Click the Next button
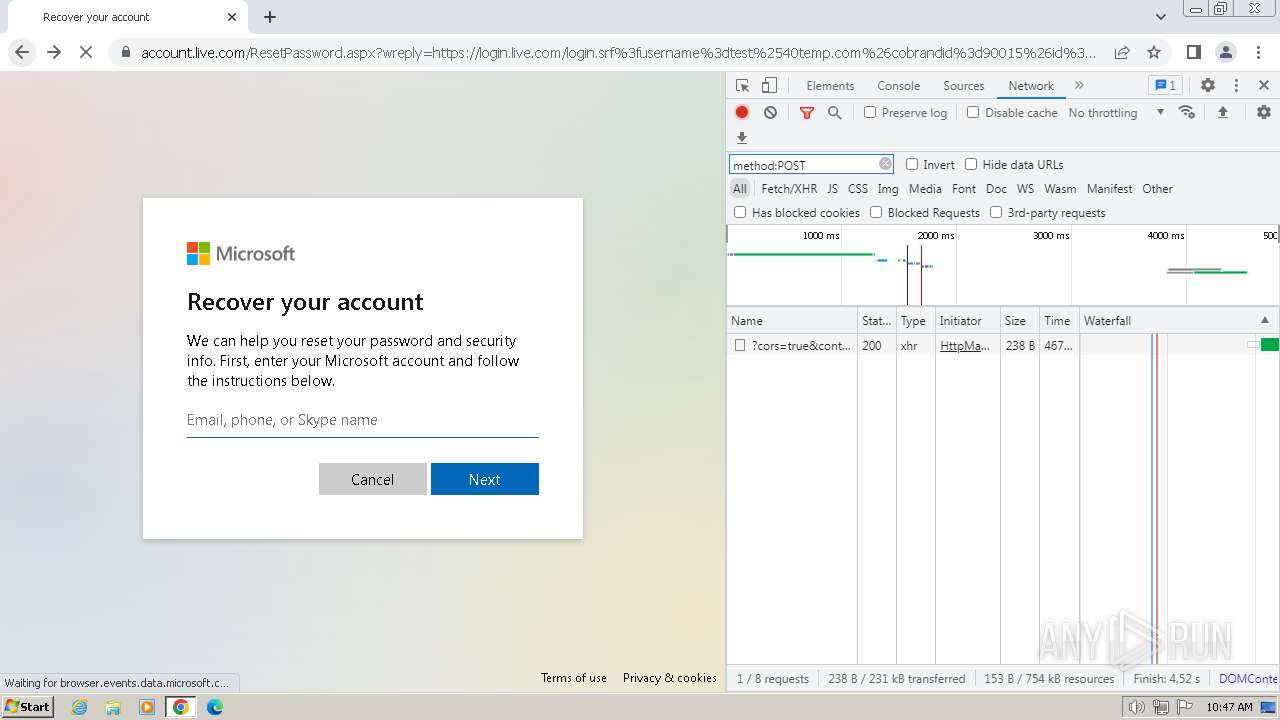The image size is (1280, 720). click(485, 479)
